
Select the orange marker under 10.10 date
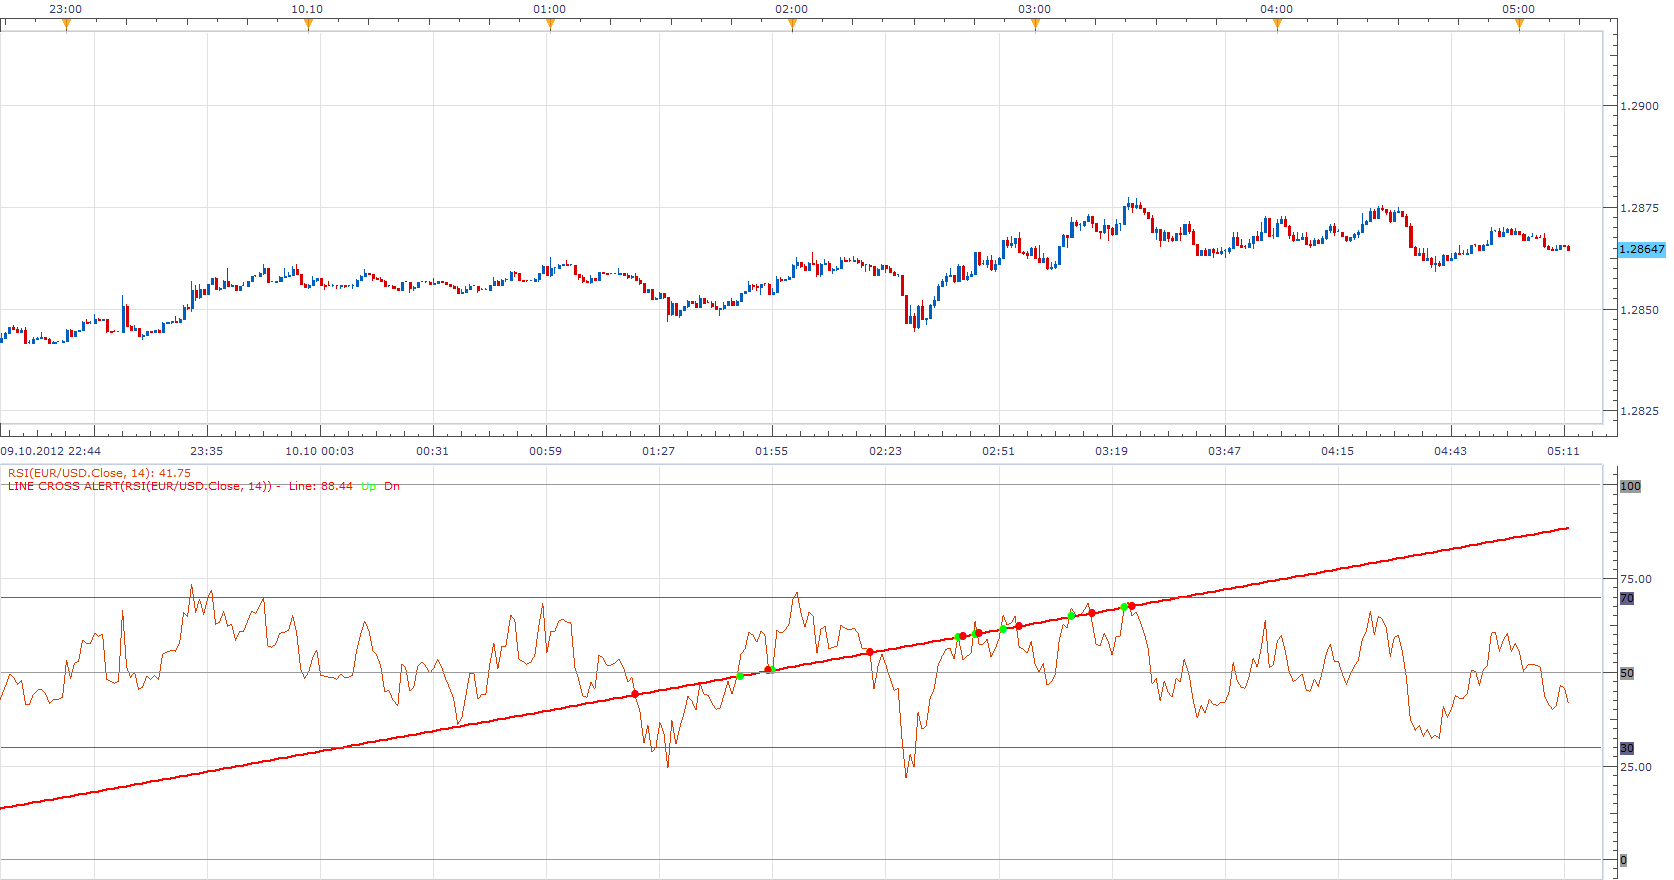click(x=308, y=25)
